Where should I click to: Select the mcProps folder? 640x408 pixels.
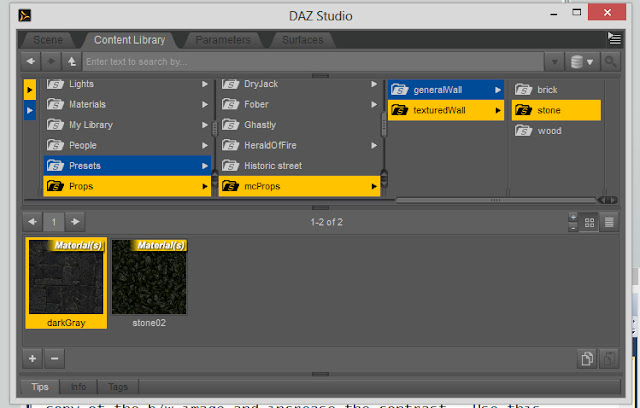pyautogui.click(x=300, y=186)
